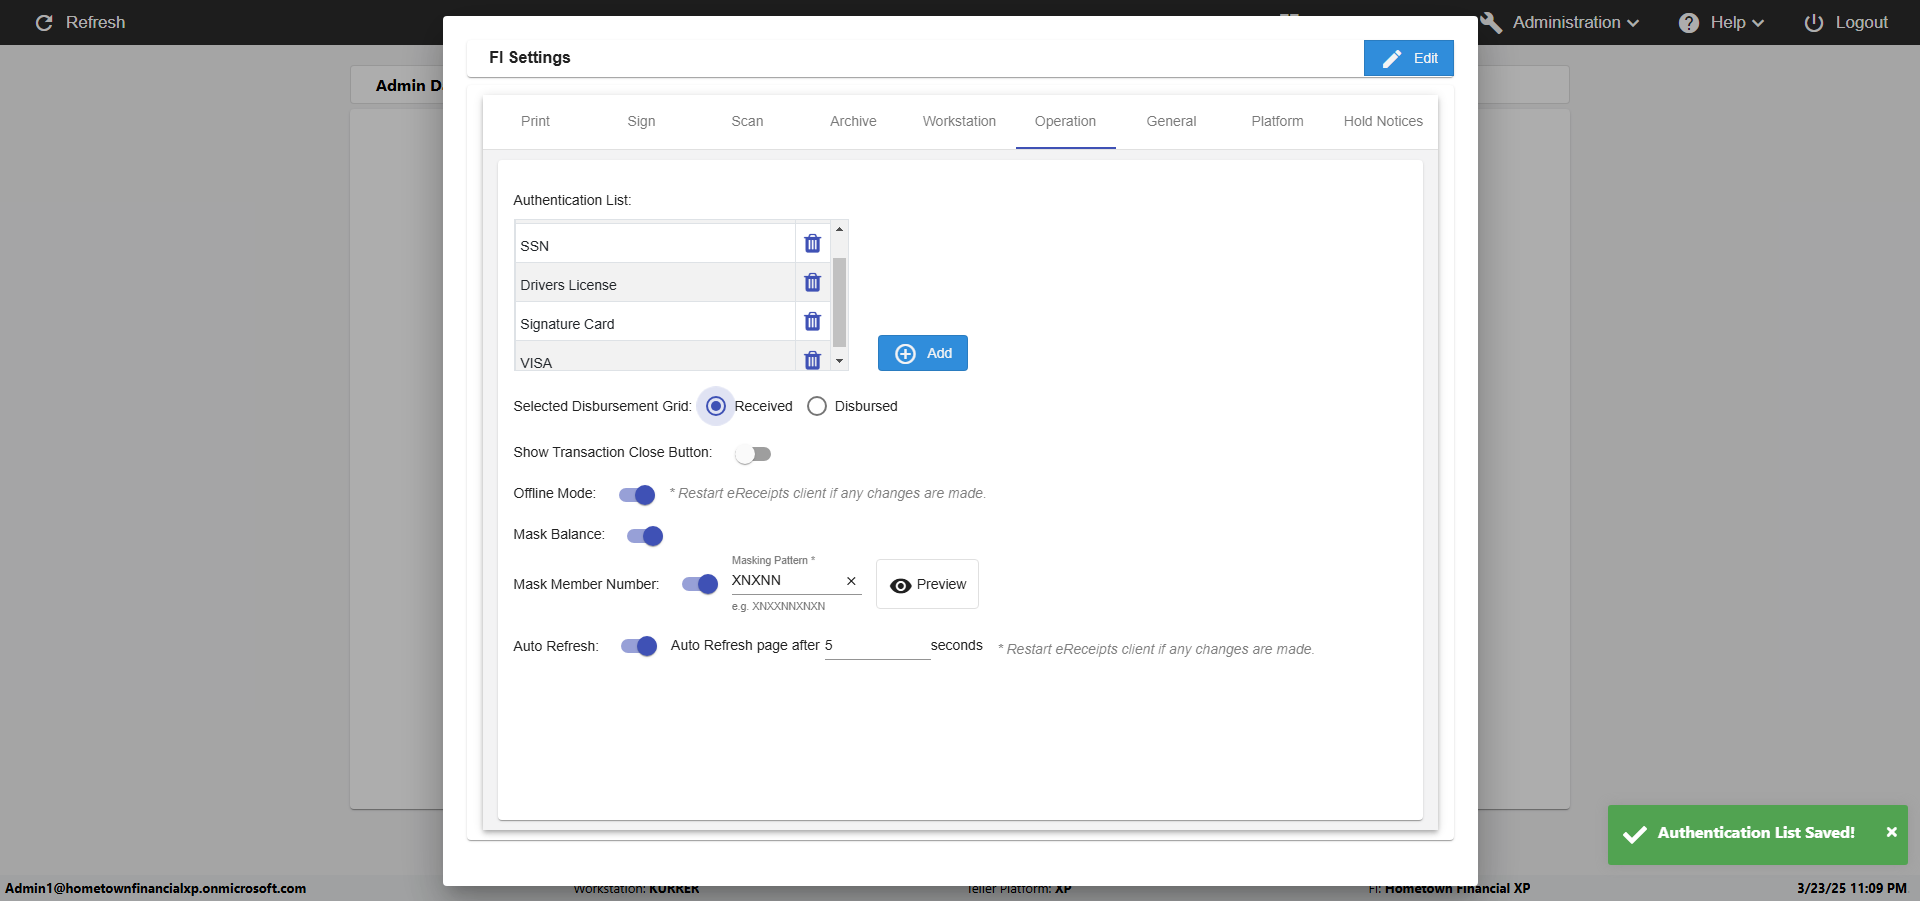Dismiss the Authentication List Saved notification

coord(1891,832)
